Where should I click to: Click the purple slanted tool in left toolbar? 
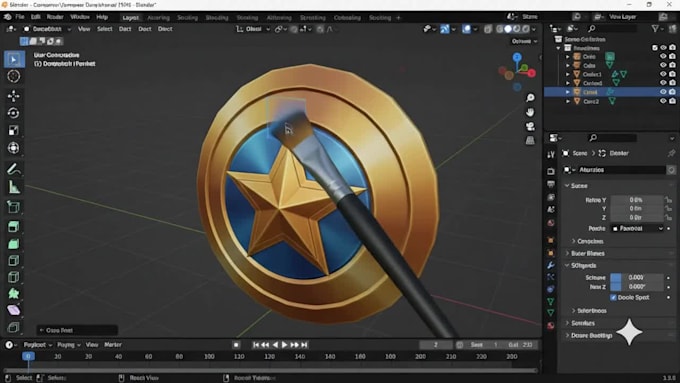coord(13,310)
